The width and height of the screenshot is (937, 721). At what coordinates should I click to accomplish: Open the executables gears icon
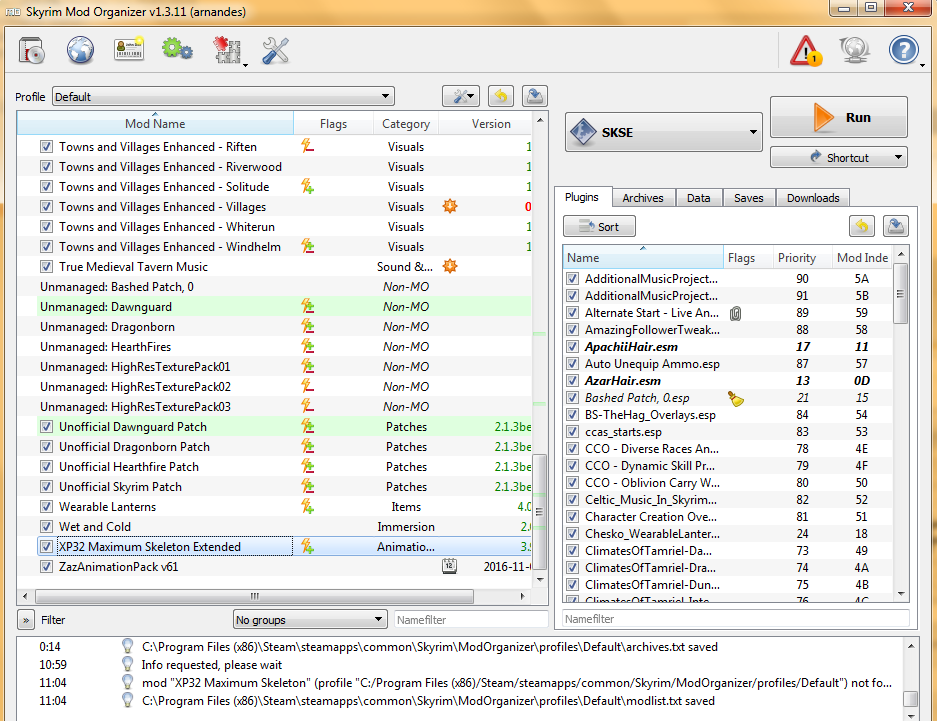[177, 49]
